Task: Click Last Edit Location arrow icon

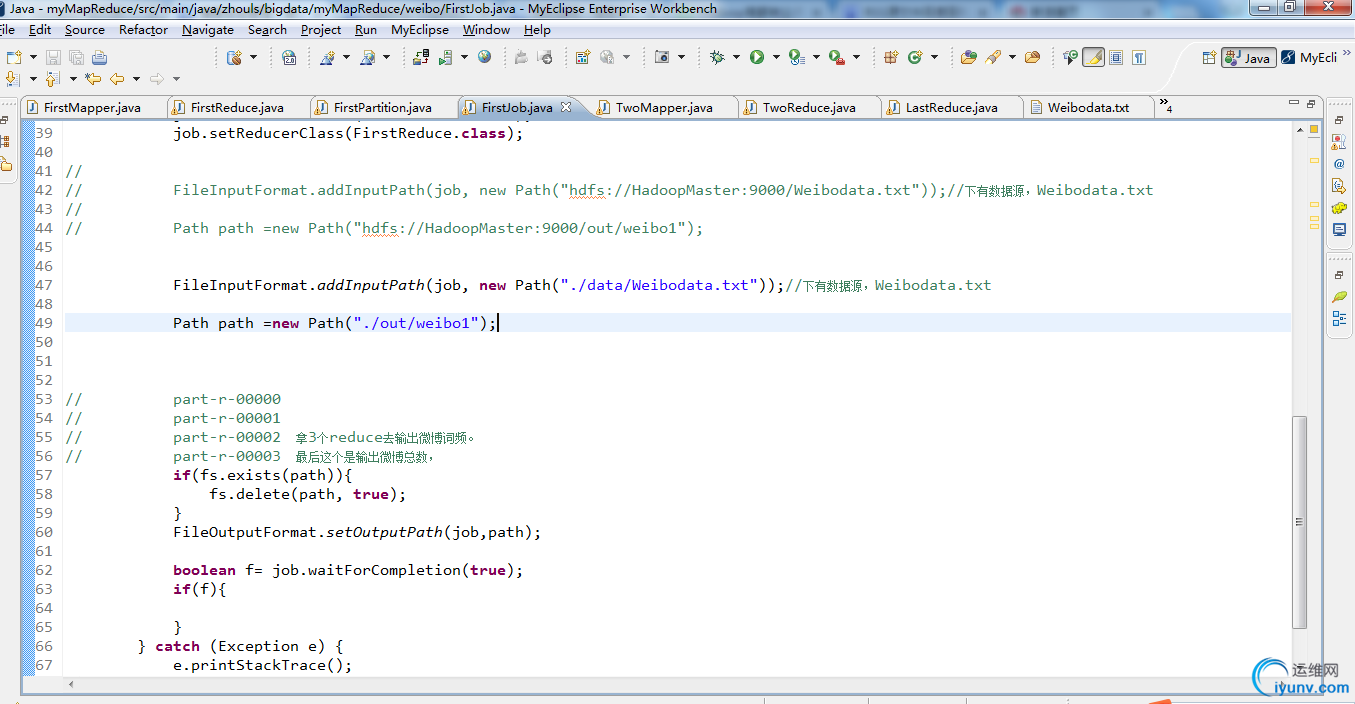Action: [x=93, y=78]
